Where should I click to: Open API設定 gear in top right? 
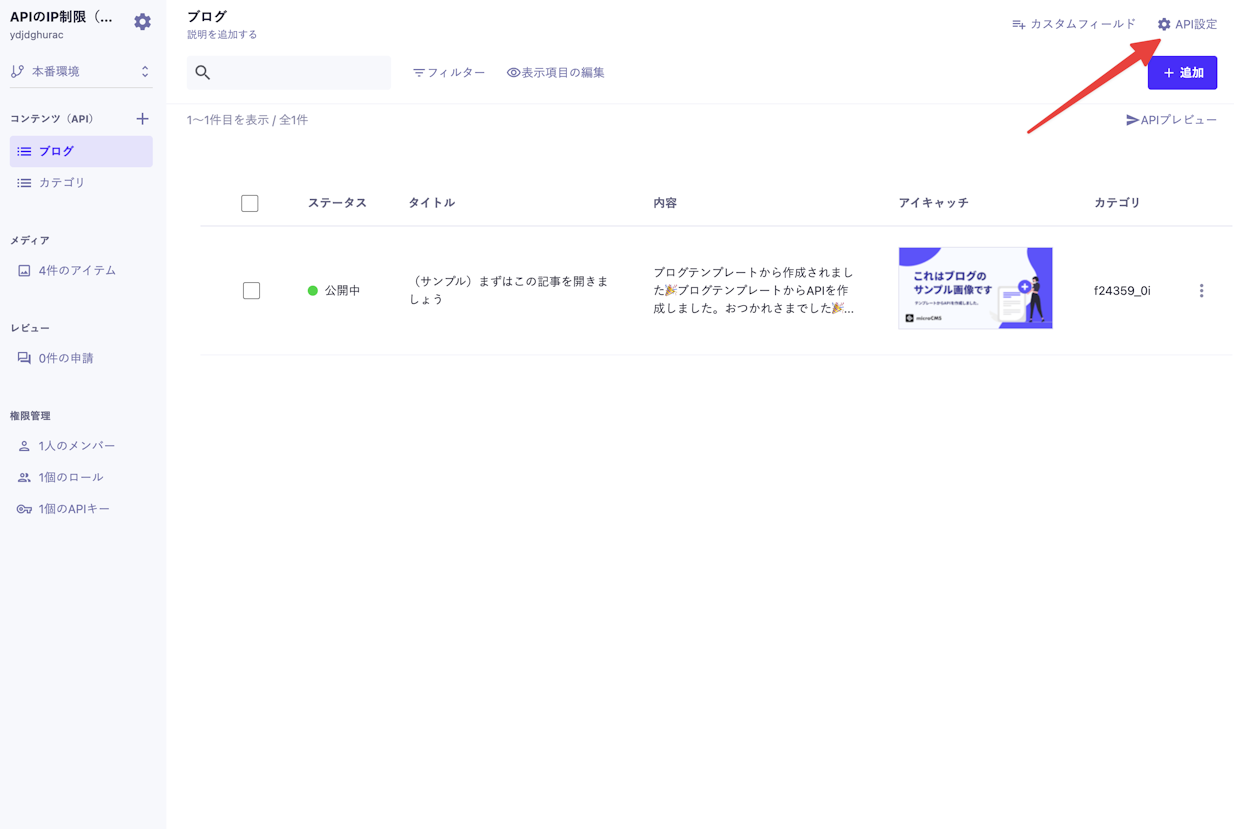1187,24
